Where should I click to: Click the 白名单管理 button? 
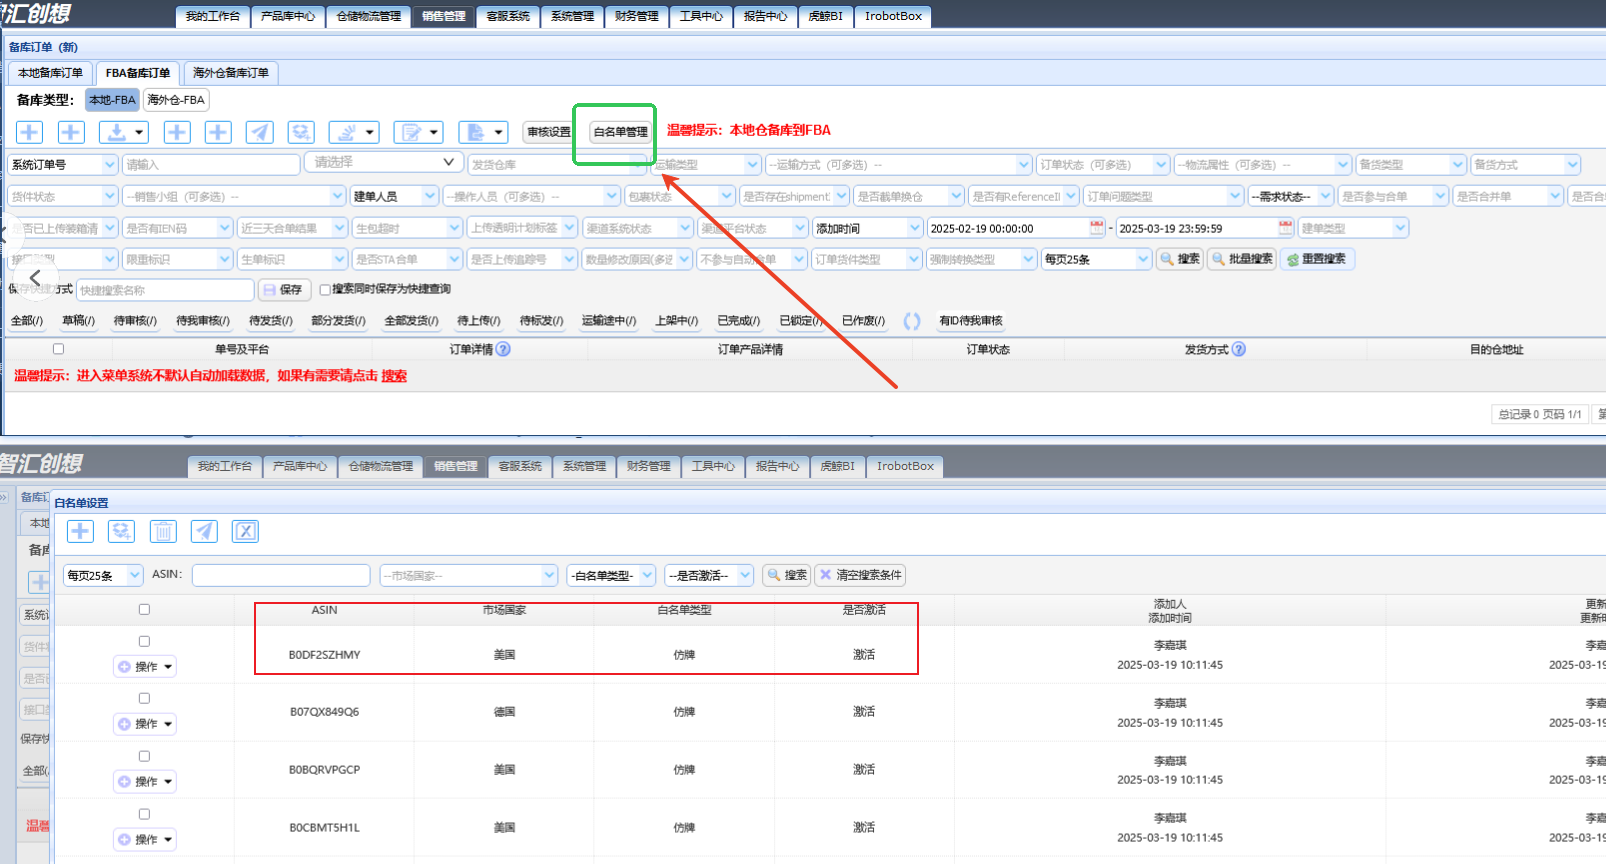(620, 132)
